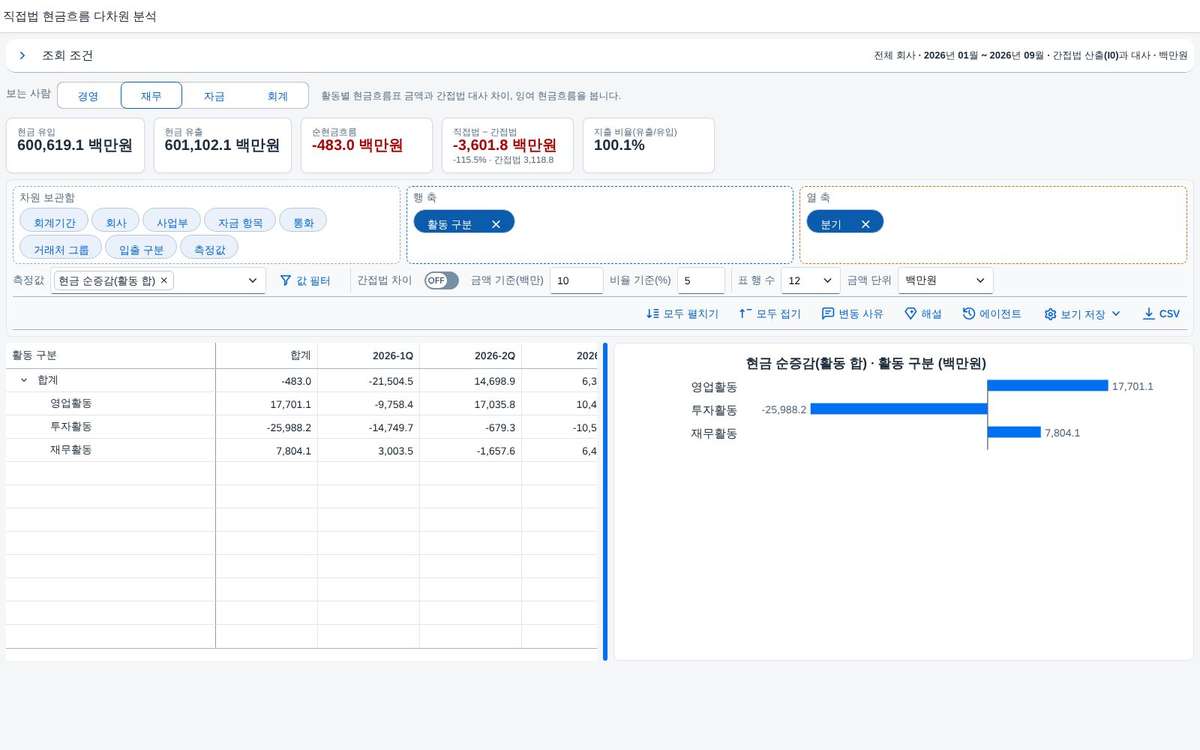Click the 3,003.5 table cell
The image size is (1200, 750).
[369, 450]
